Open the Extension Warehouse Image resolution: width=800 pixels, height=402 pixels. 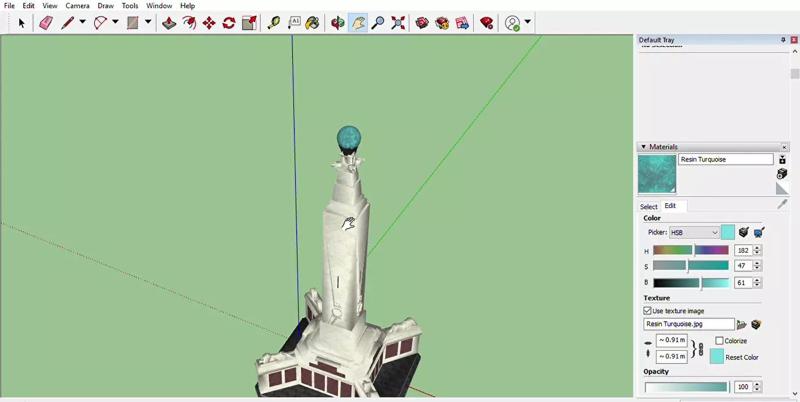tap(442, 23)
